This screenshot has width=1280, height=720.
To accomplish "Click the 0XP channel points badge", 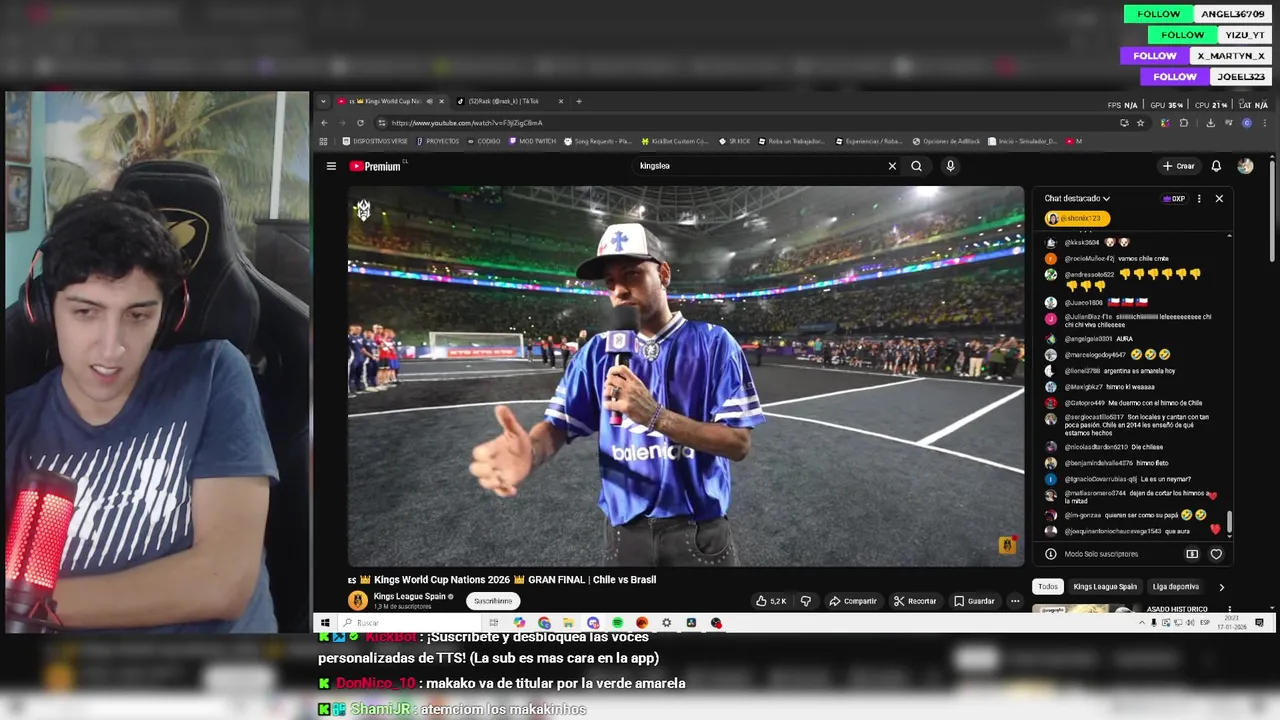I will 1174,198.
